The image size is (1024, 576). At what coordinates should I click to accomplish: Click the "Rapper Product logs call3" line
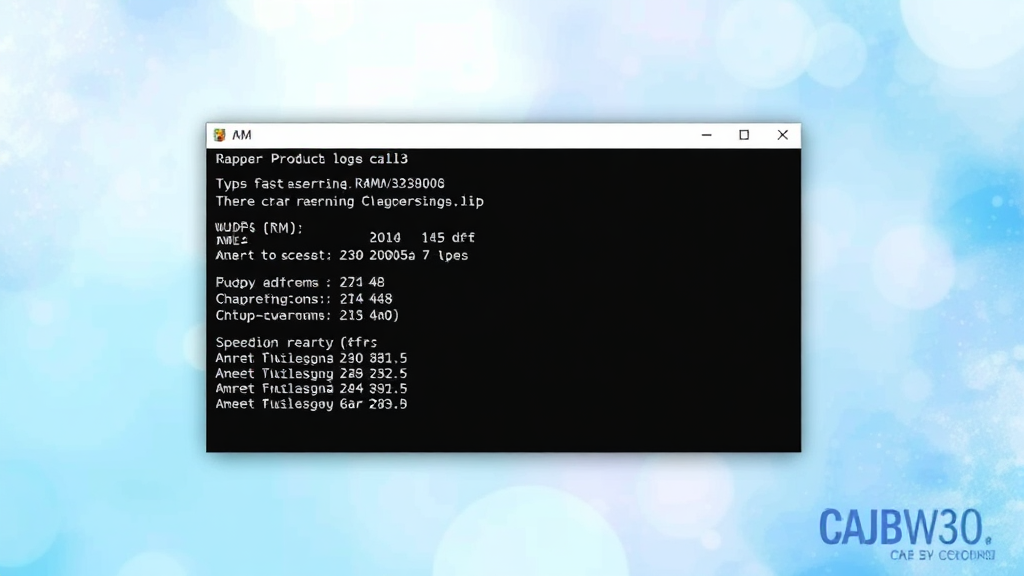coord(311,159)
